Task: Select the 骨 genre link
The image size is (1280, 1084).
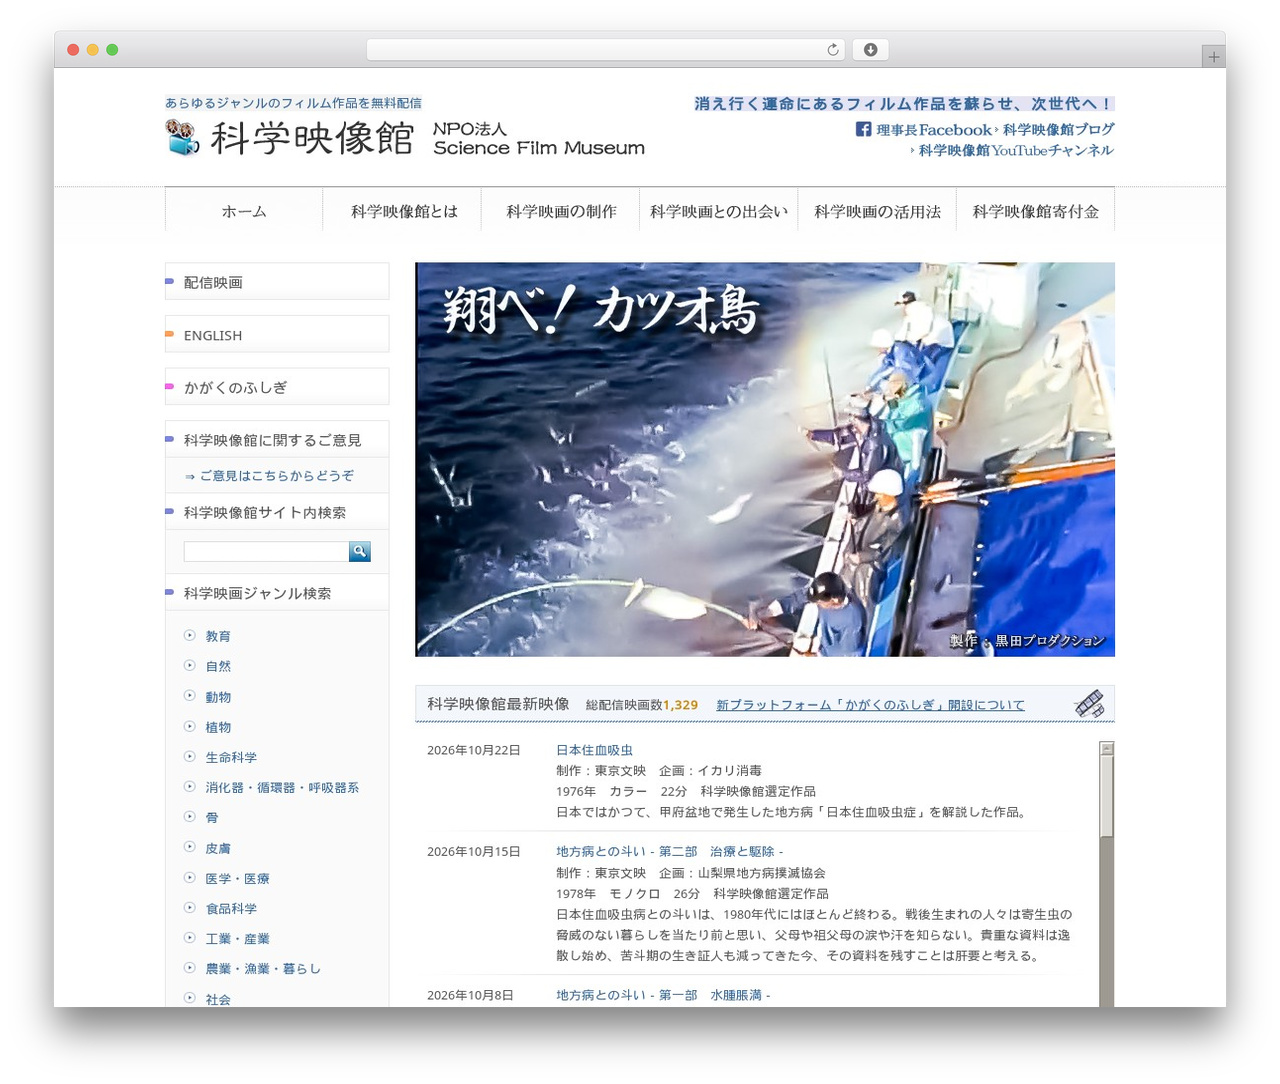Action: (x=212, y=817)
